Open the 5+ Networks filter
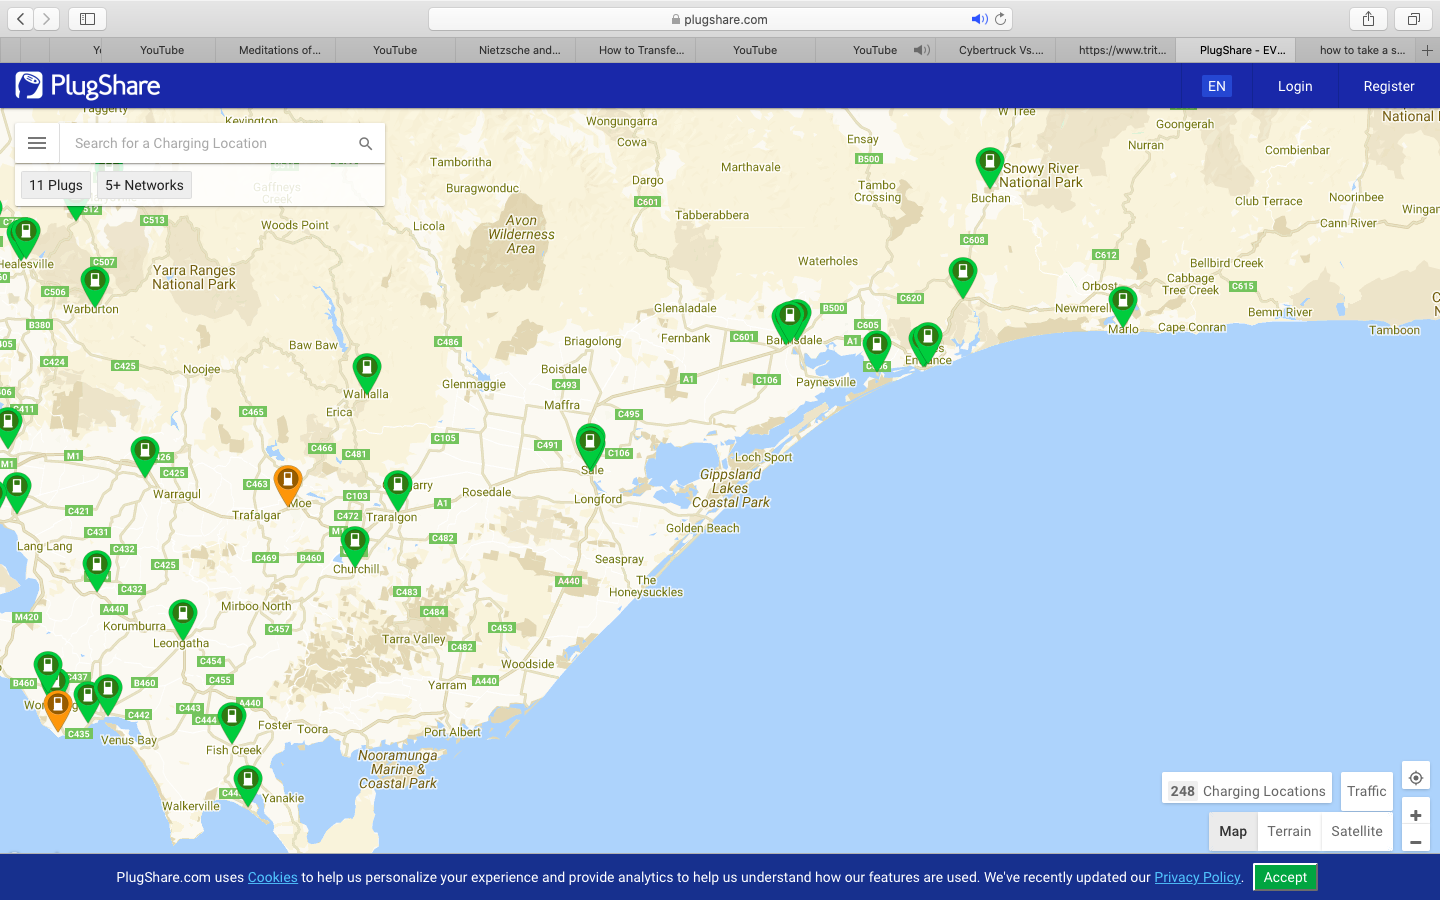This screenshot has height=900, width=1440. point(145,185)
